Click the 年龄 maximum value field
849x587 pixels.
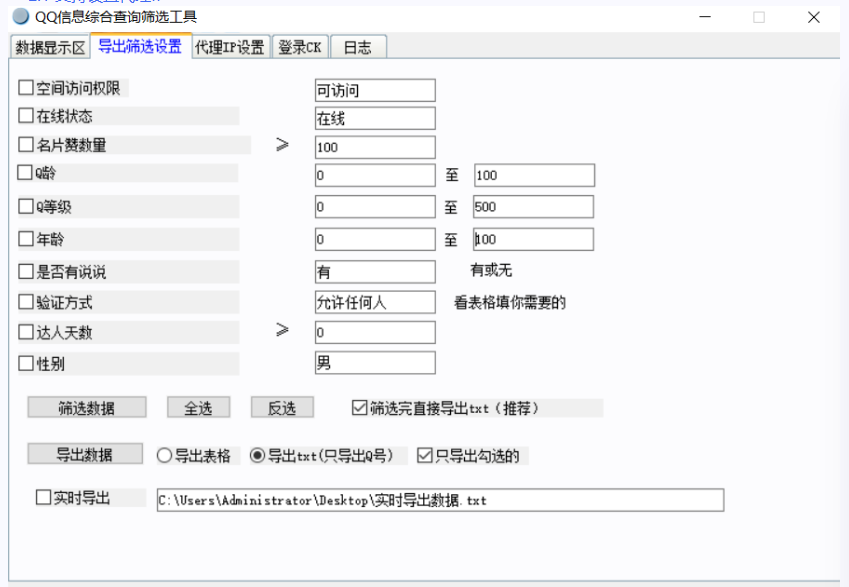pyautogui.click(x=533, y=239)
